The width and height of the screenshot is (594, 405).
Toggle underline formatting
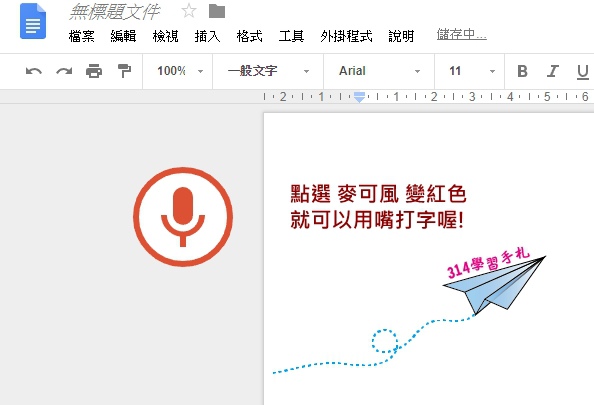pos(583,72)
